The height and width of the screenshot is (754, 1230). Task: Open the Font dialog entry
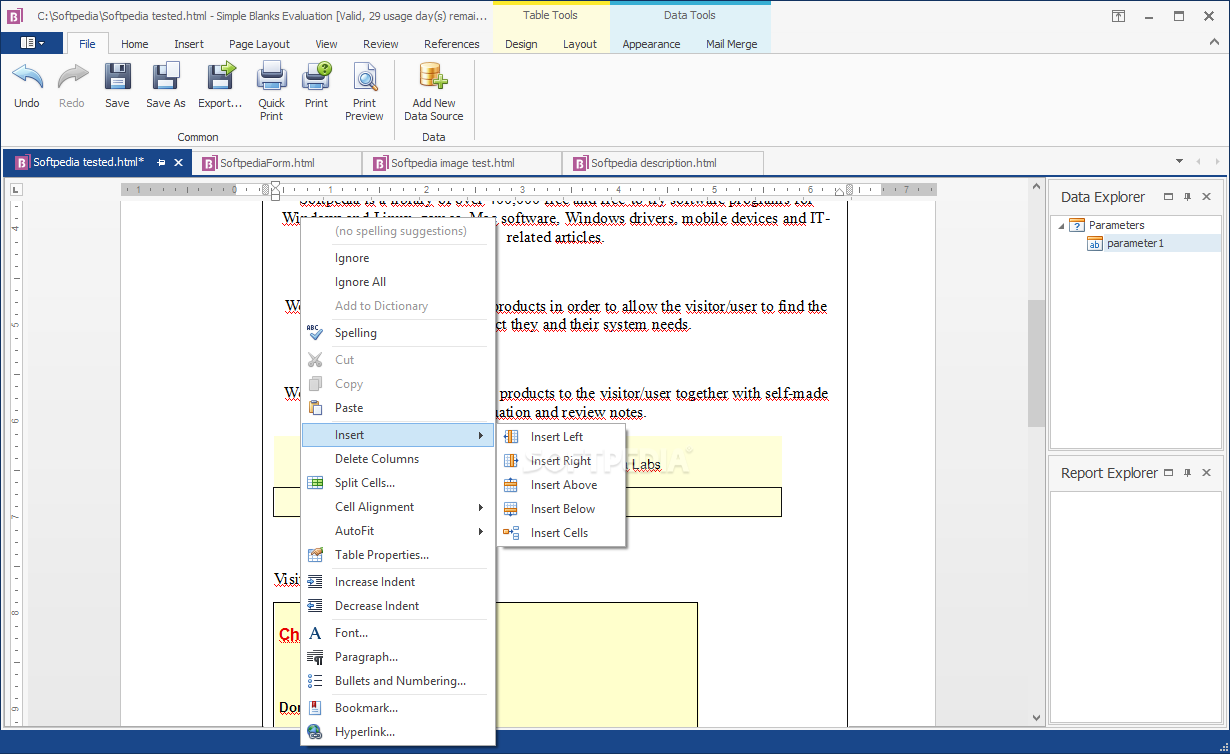398,633
